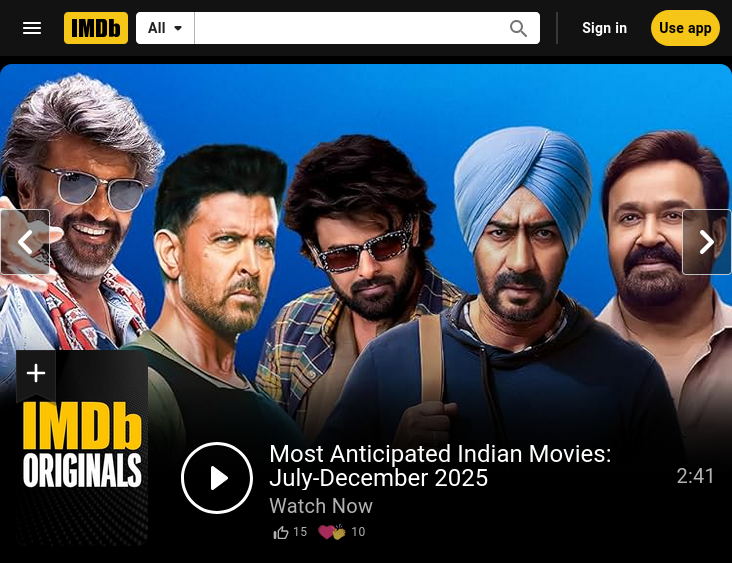Click the IMDb logo home link
Viewport: 732px width, 563px height.
96,28
